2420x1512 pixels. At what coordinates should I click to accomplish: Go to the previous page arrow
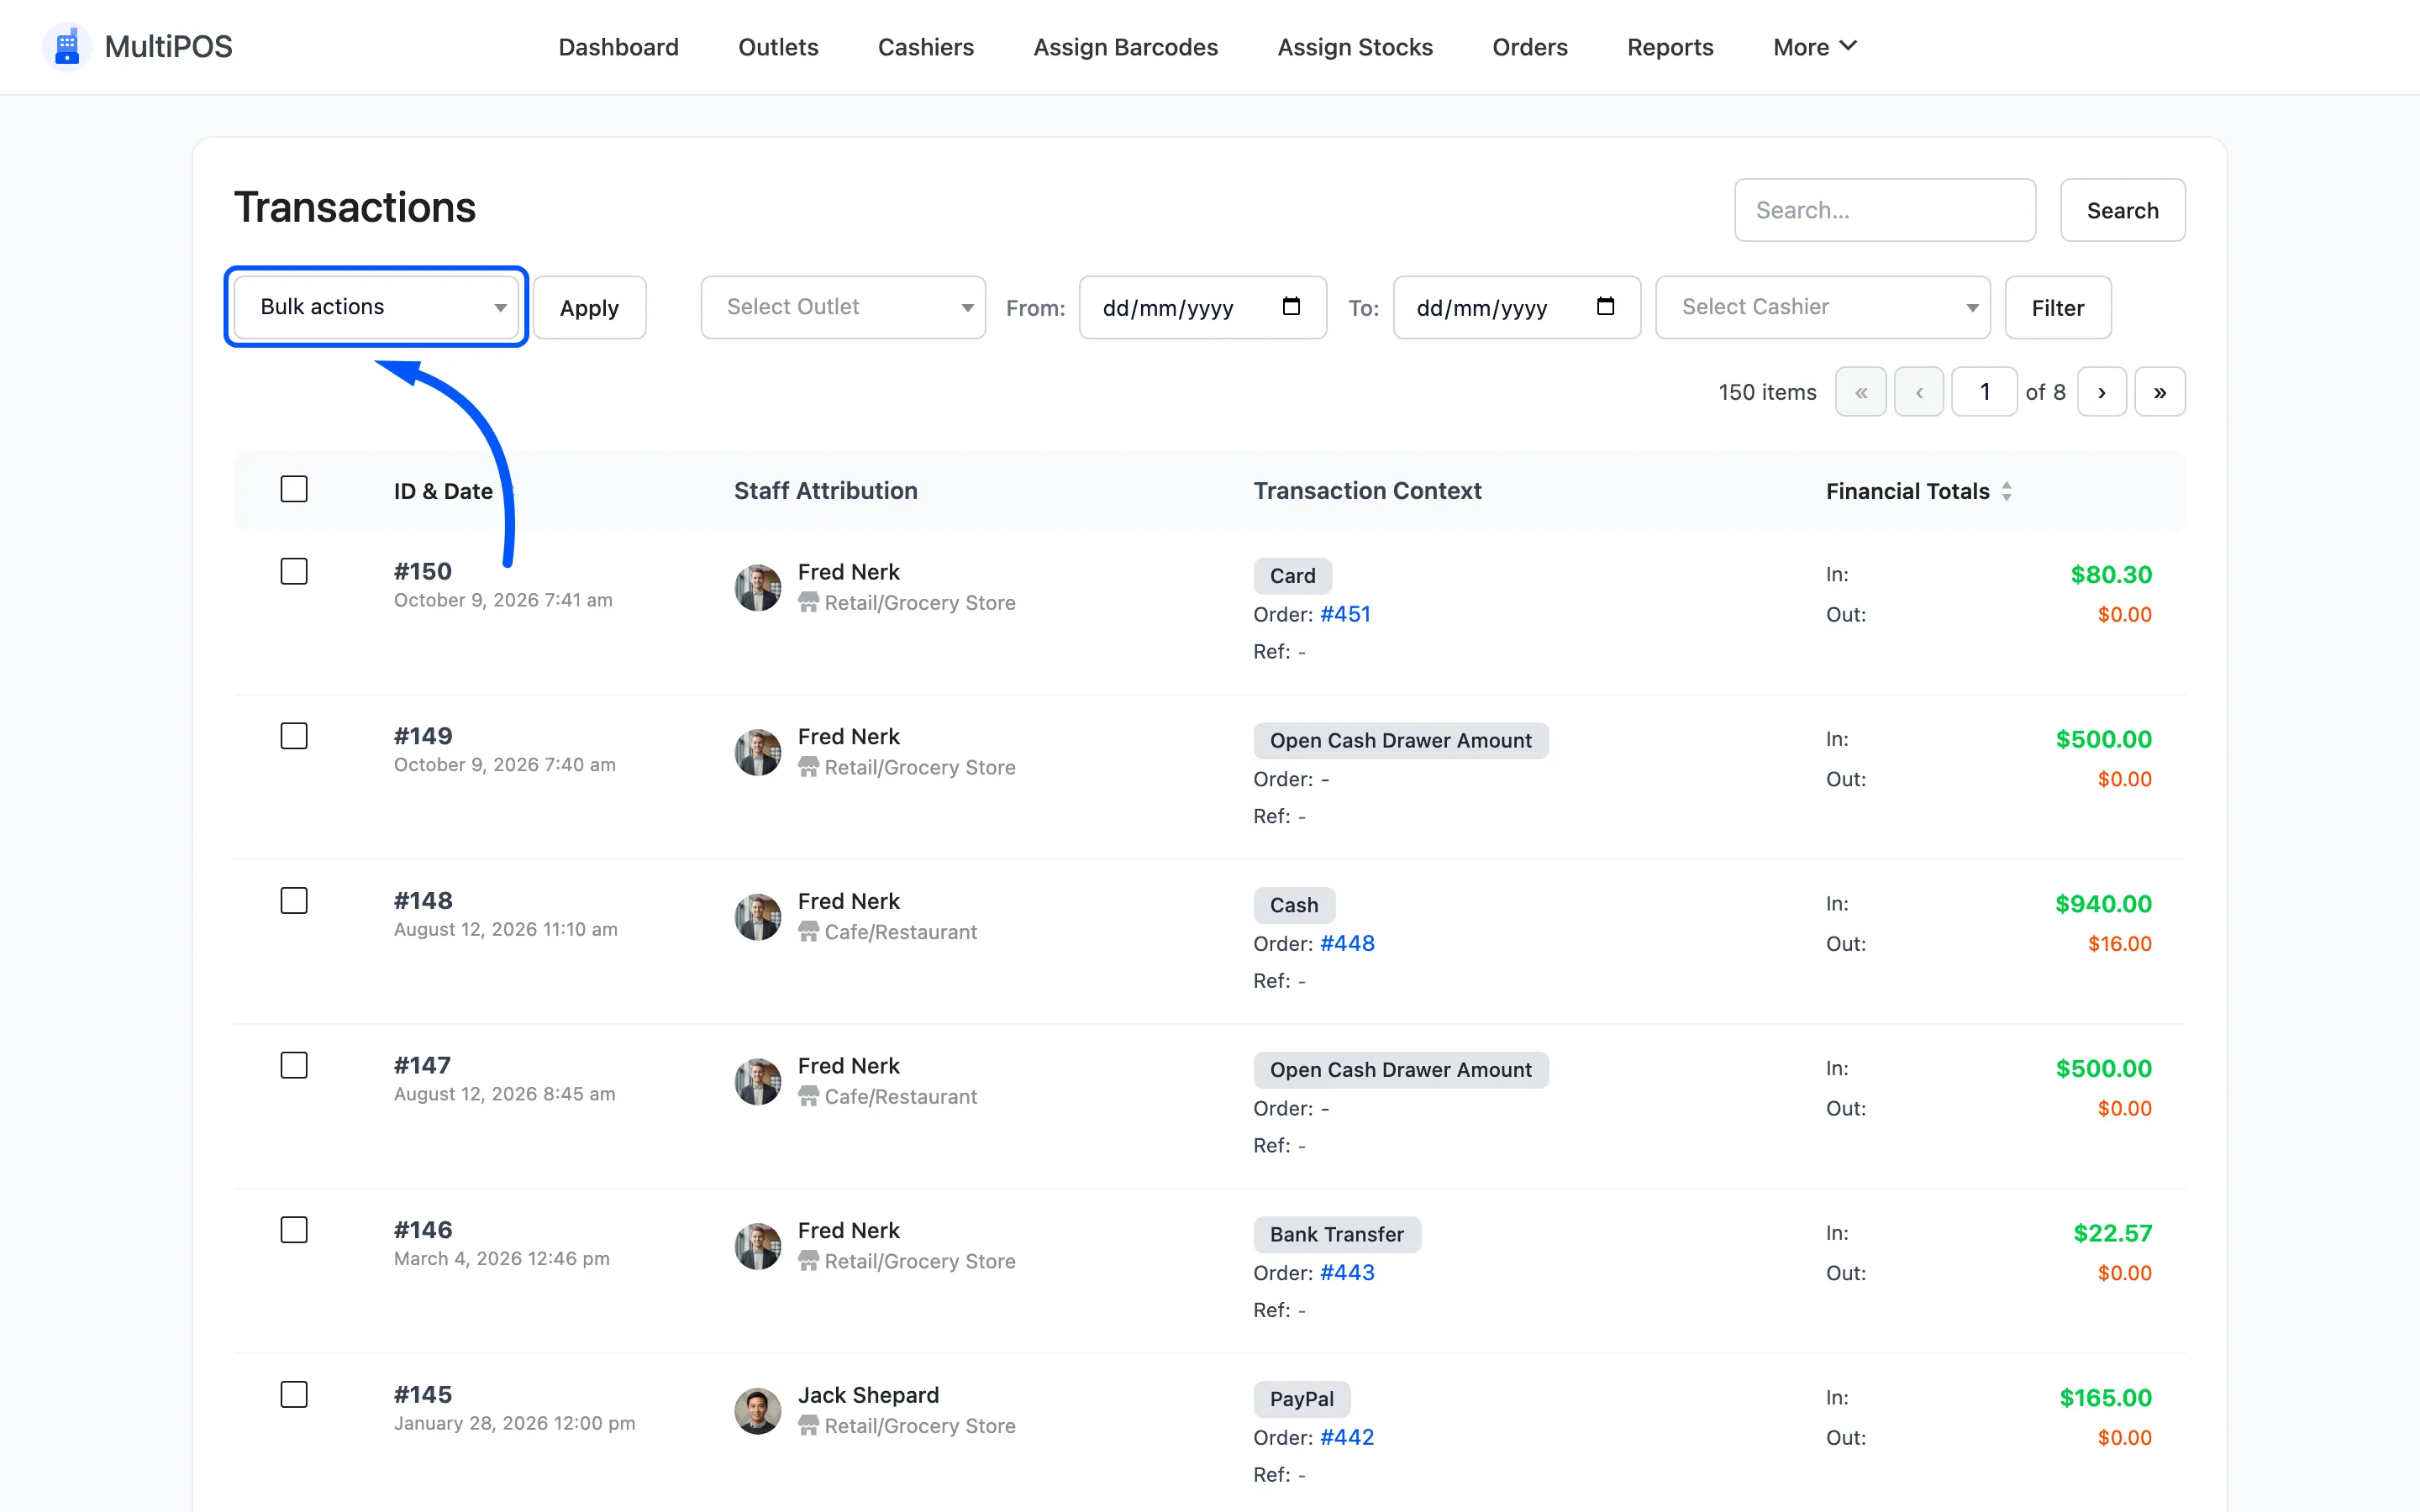click(1919, 392)
